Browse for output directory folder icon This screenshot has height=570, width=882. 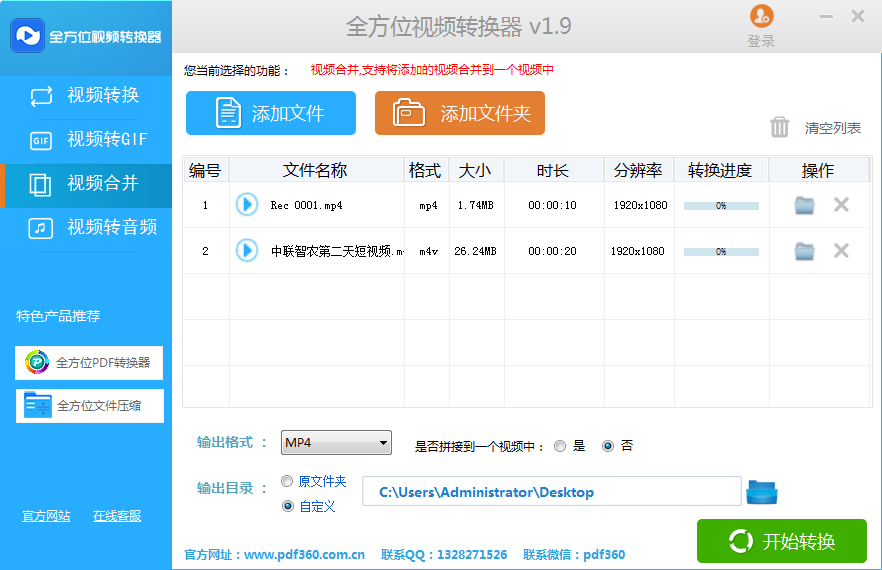(762, 492)
